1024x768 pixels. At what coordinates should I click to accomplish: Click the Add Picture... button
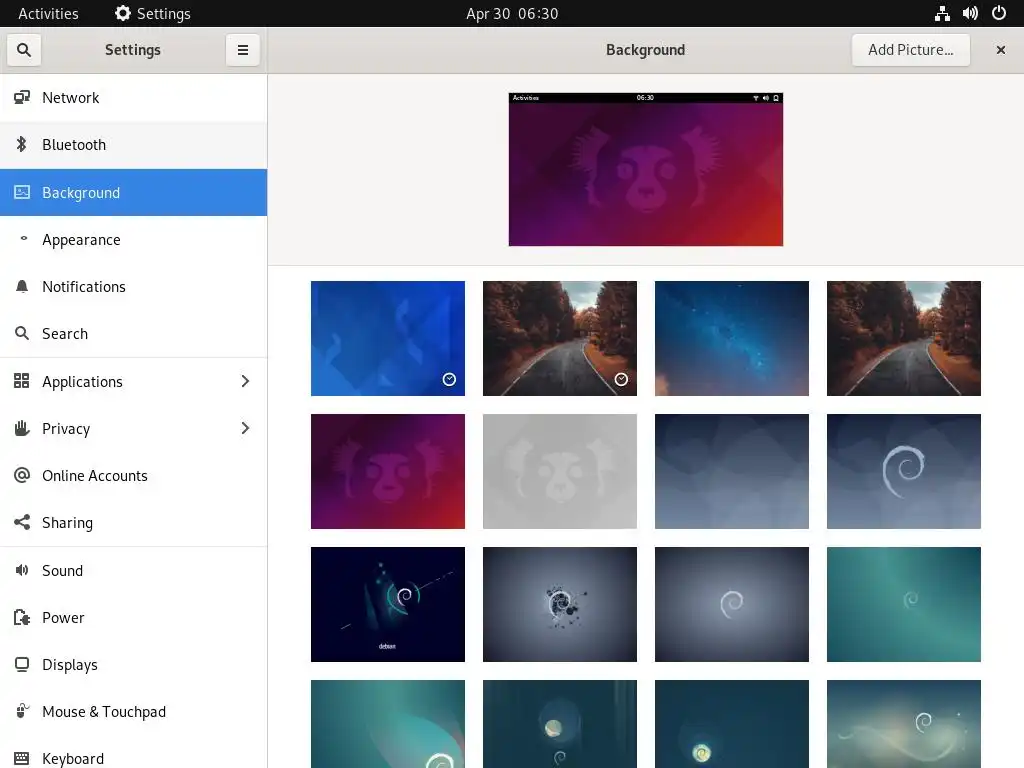[910, 50]
